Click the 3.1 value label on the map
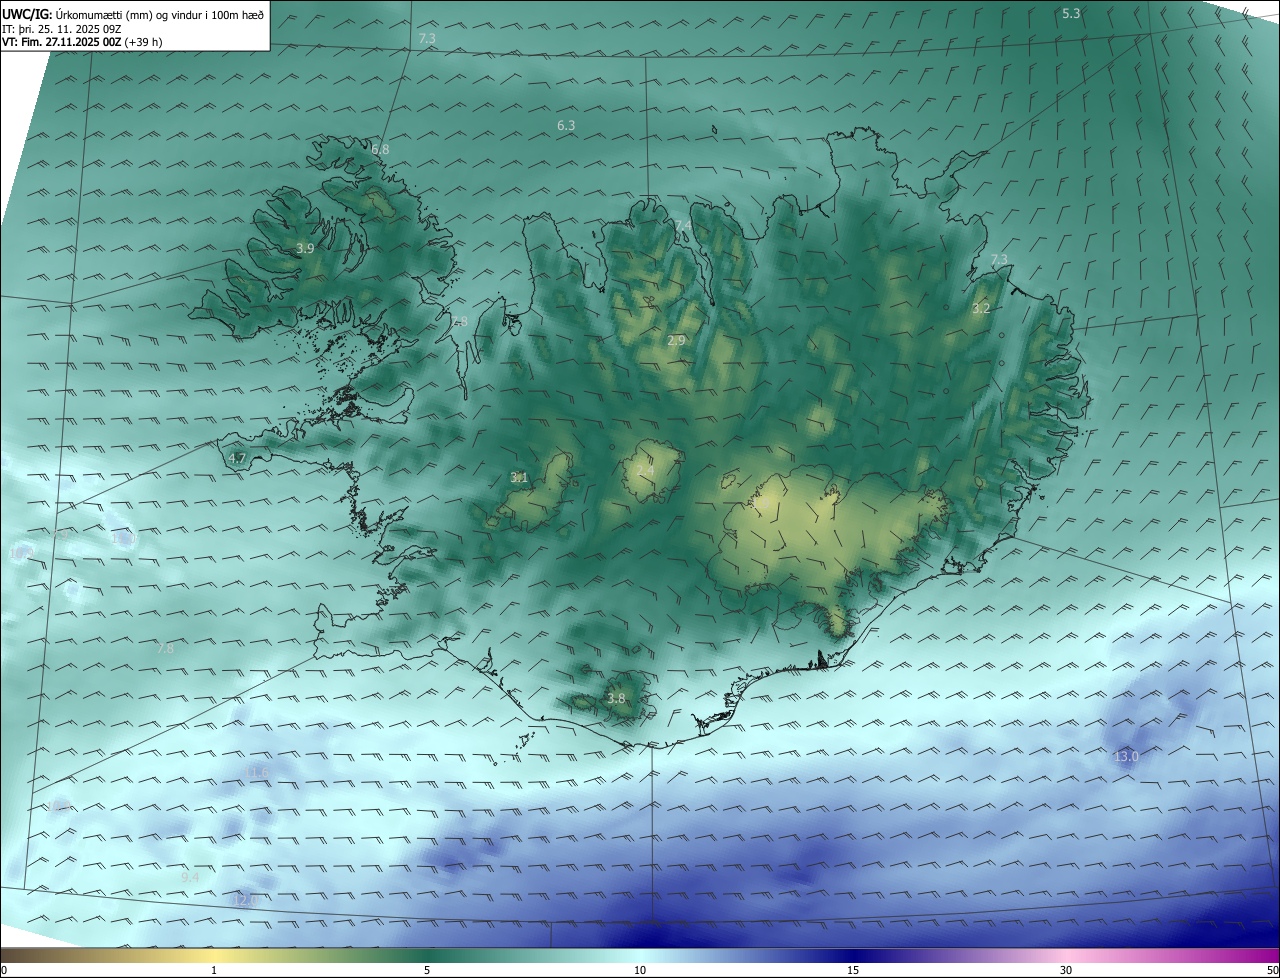The image size is (1280, 978). coord(518,477)
